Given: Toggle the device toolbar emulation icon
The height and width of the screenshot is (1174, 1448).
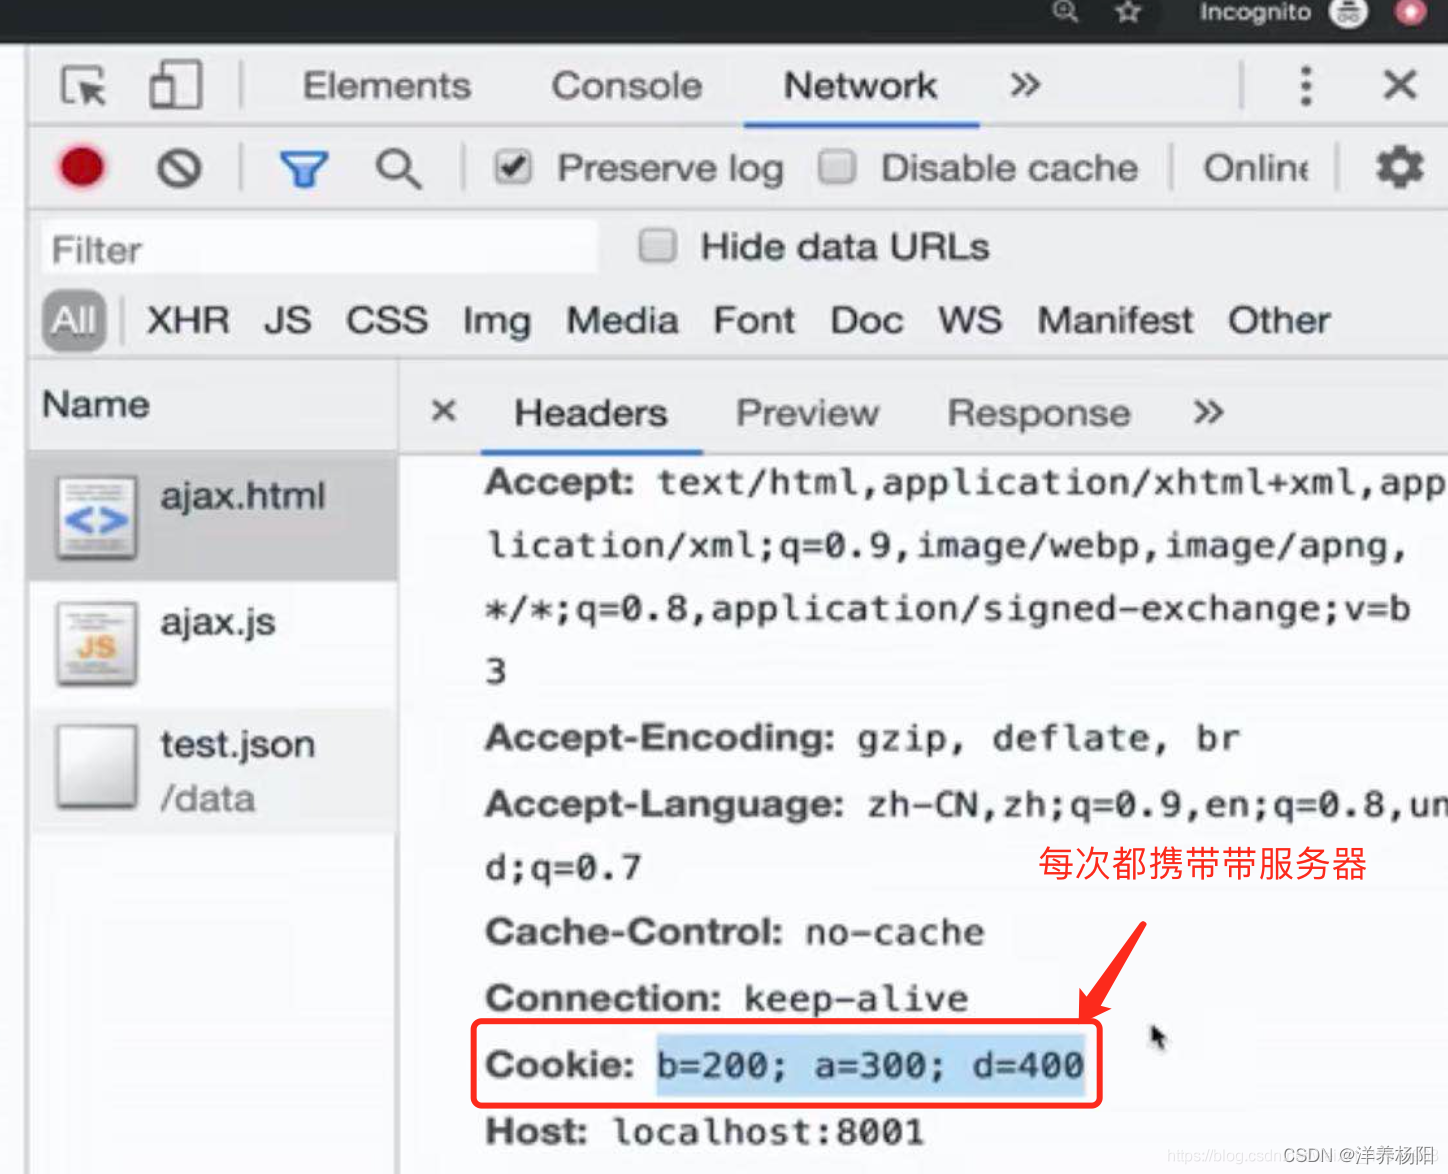Looking at the screenshot, I should [175, 86].
